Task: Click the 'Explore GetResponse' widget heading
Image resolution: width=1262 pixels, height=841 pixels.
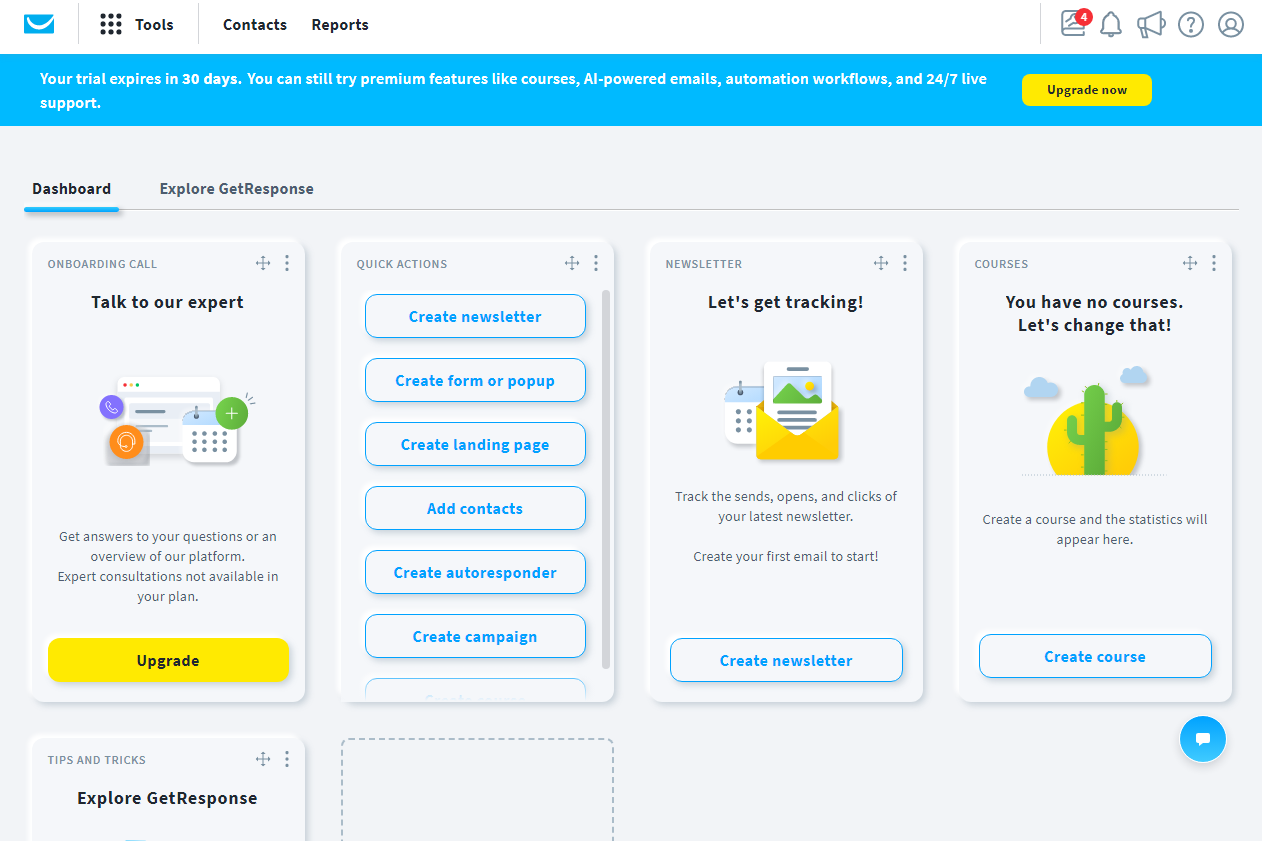Action: (167, 798)
